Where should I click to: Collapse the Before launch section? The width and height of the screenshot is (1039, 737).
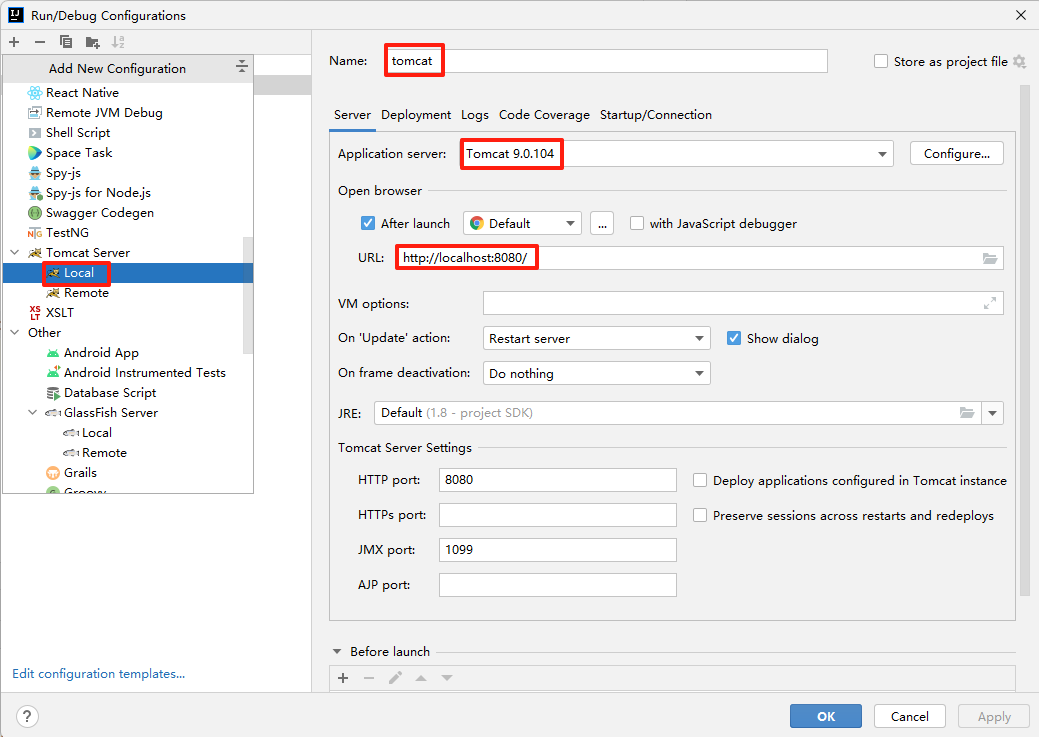pyautogui.click(x=337, y=652)
